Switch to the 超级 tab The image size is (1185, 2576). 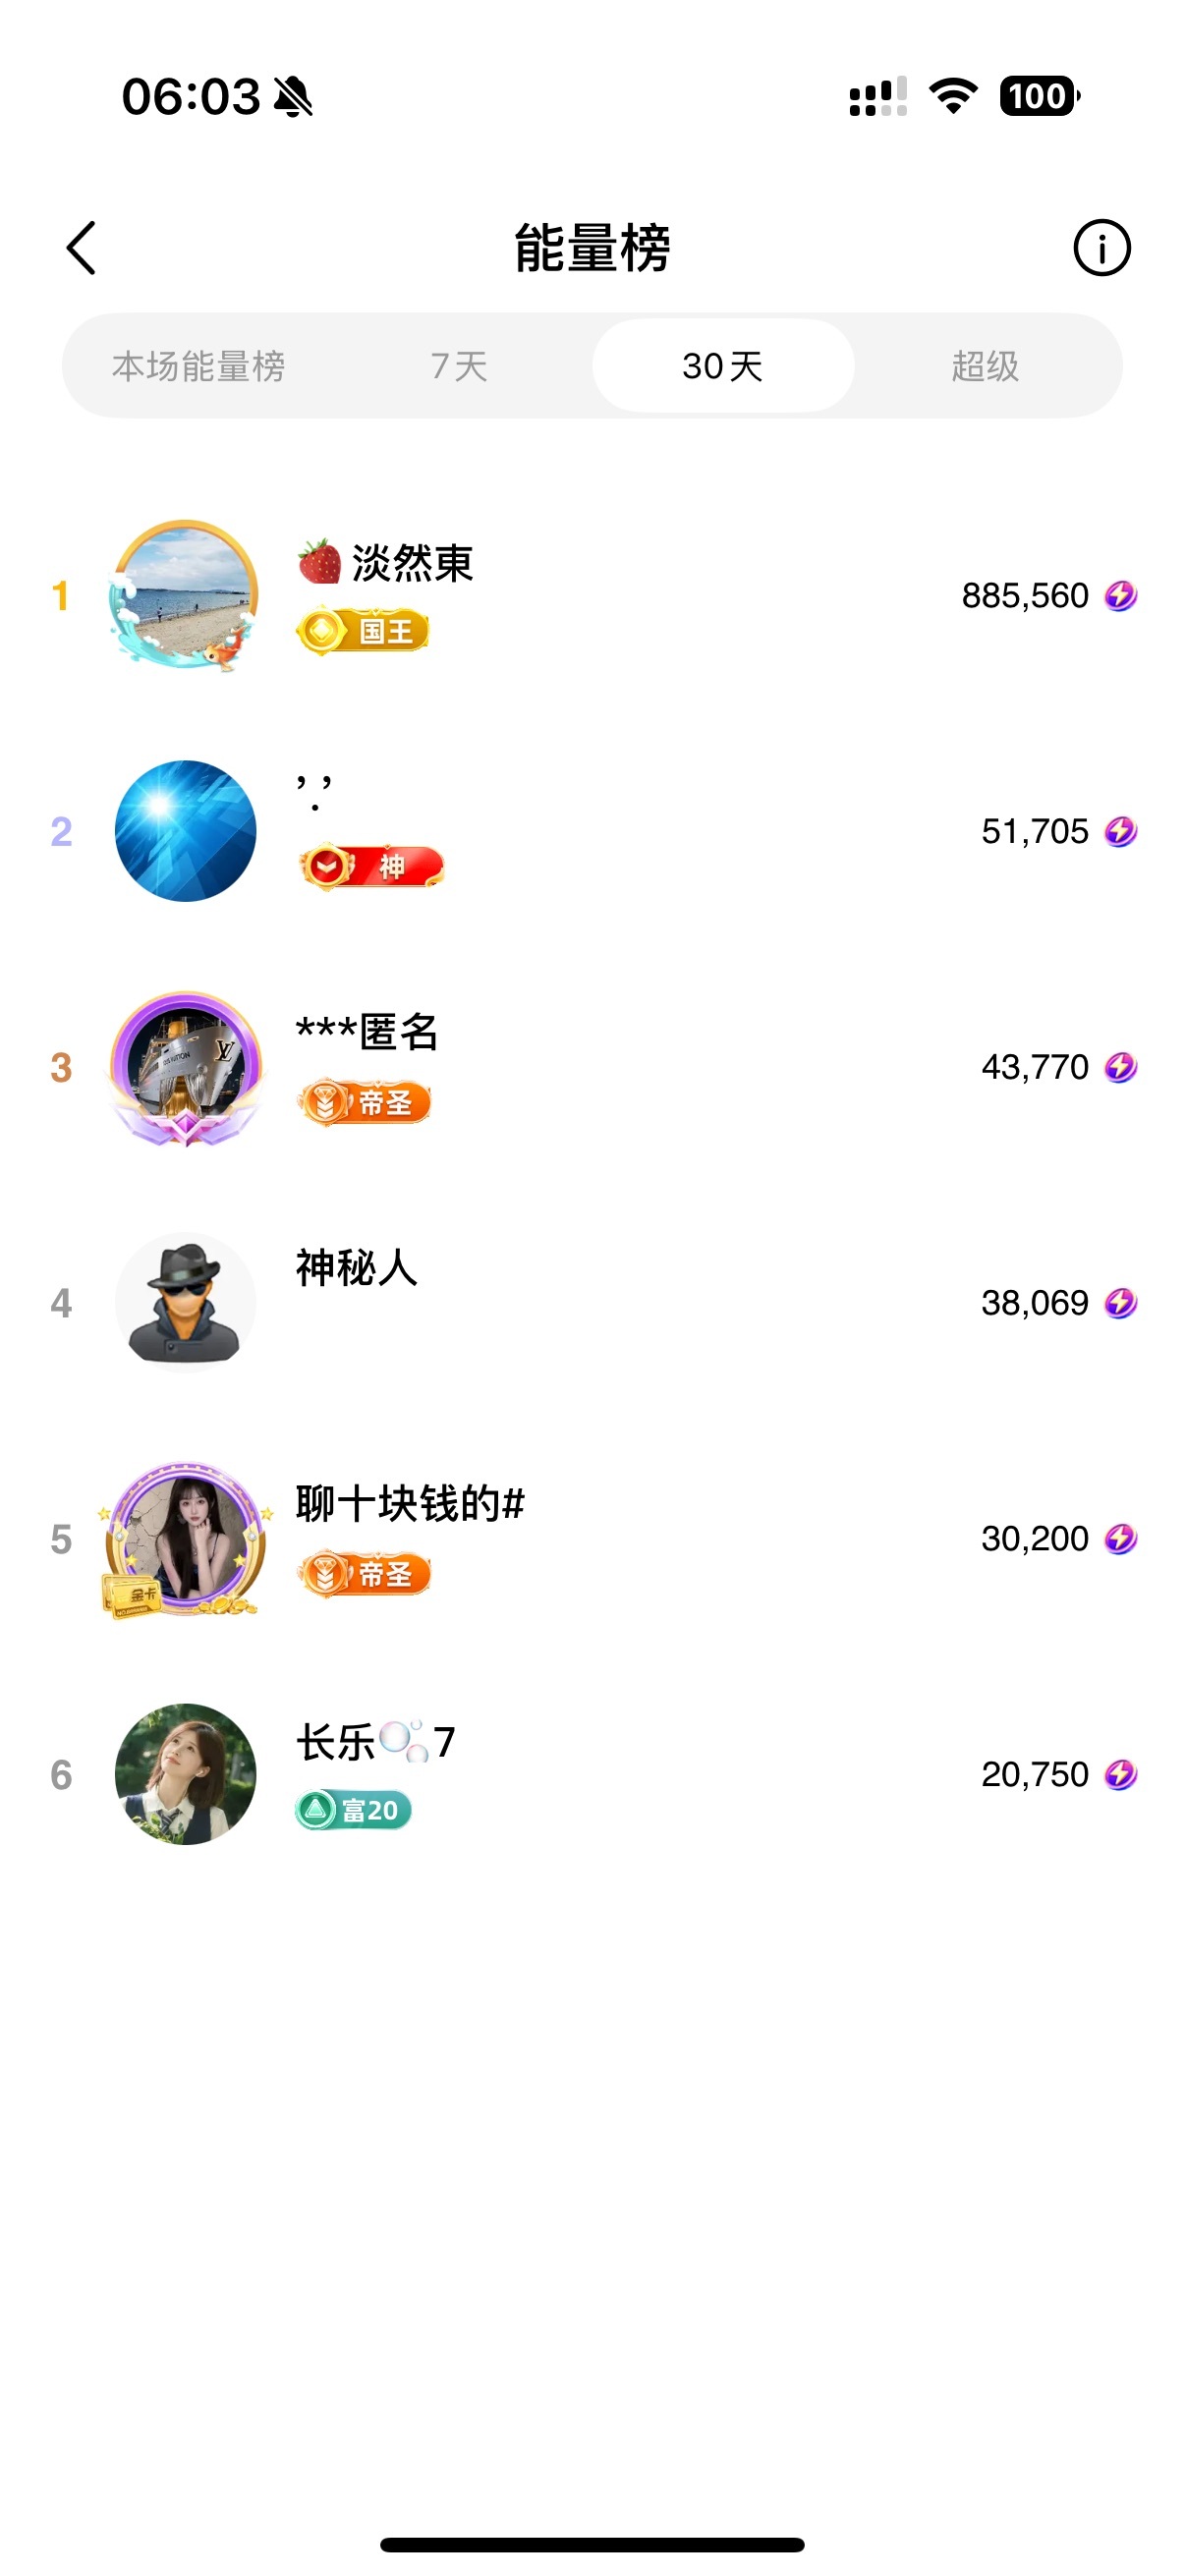pyautogui.click(x=985, y=366)
